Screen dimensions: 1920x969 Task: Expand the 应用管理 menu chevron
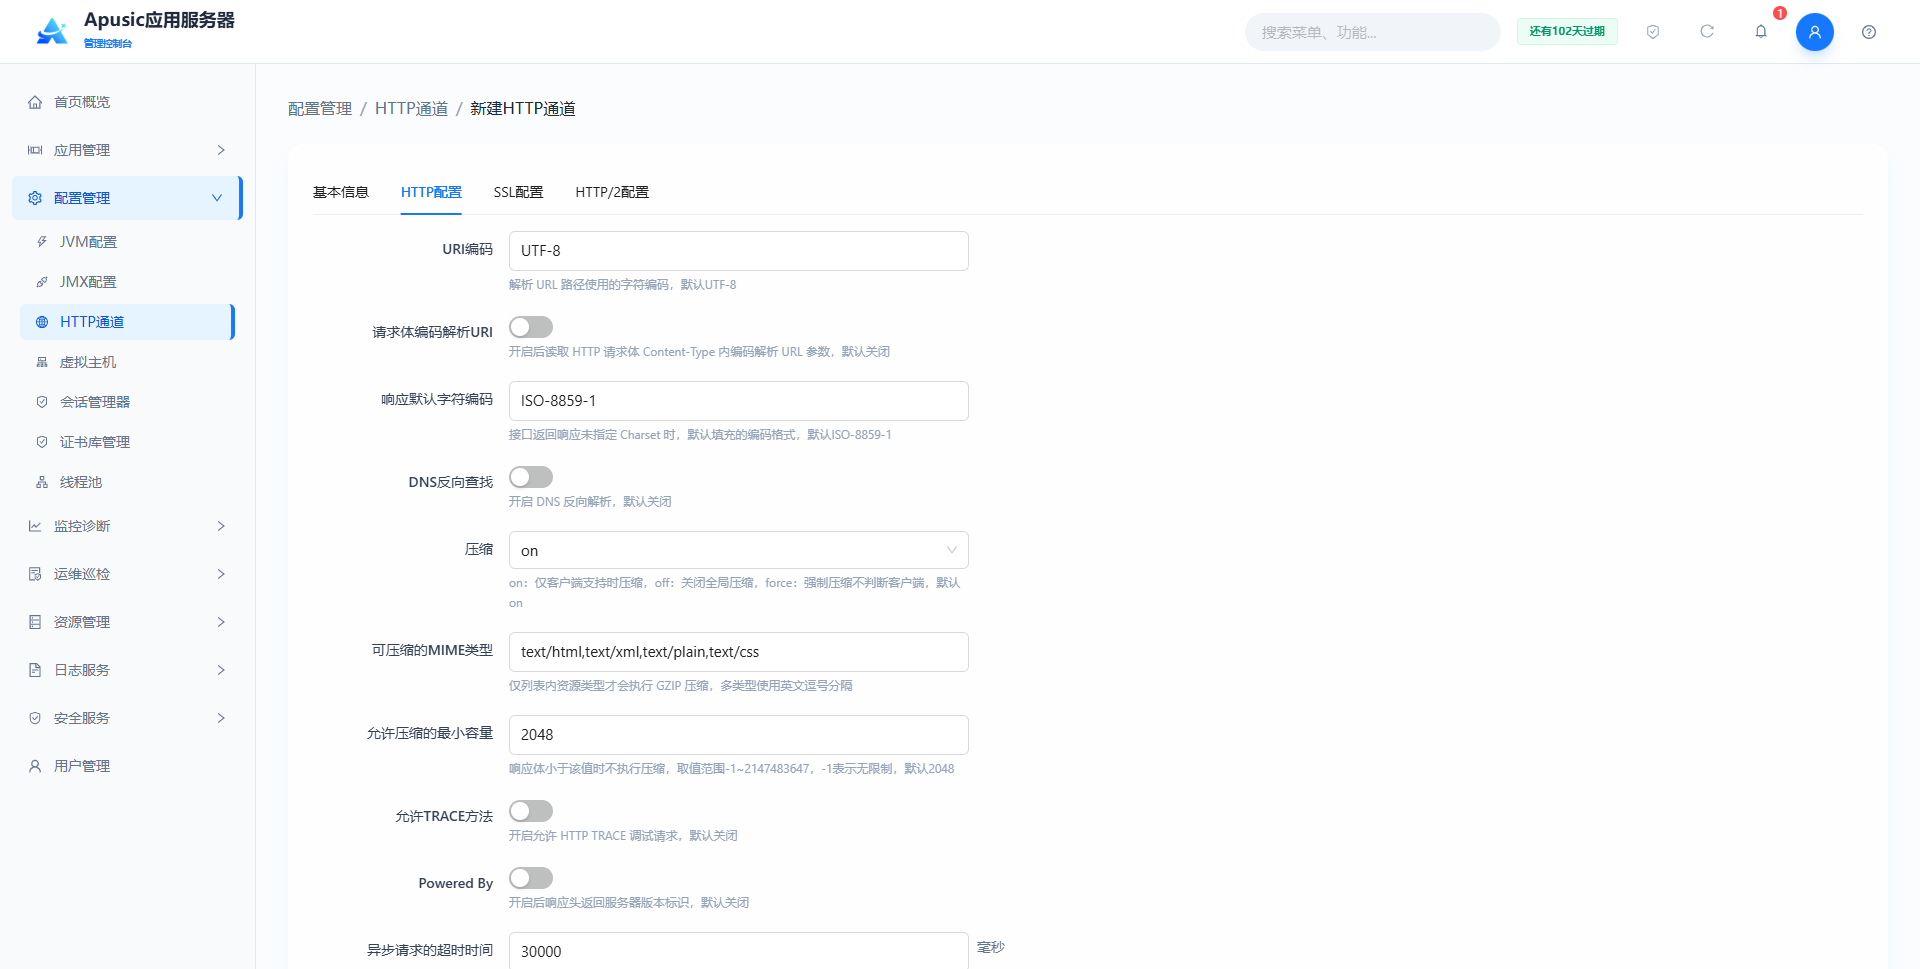221,150
